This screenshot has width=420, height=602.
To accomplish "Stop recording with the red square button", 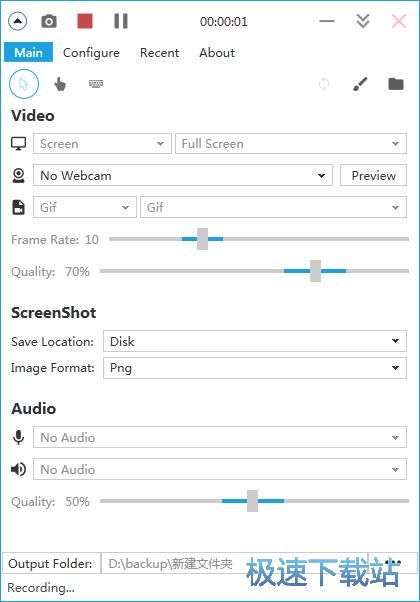I will point(85,21).
